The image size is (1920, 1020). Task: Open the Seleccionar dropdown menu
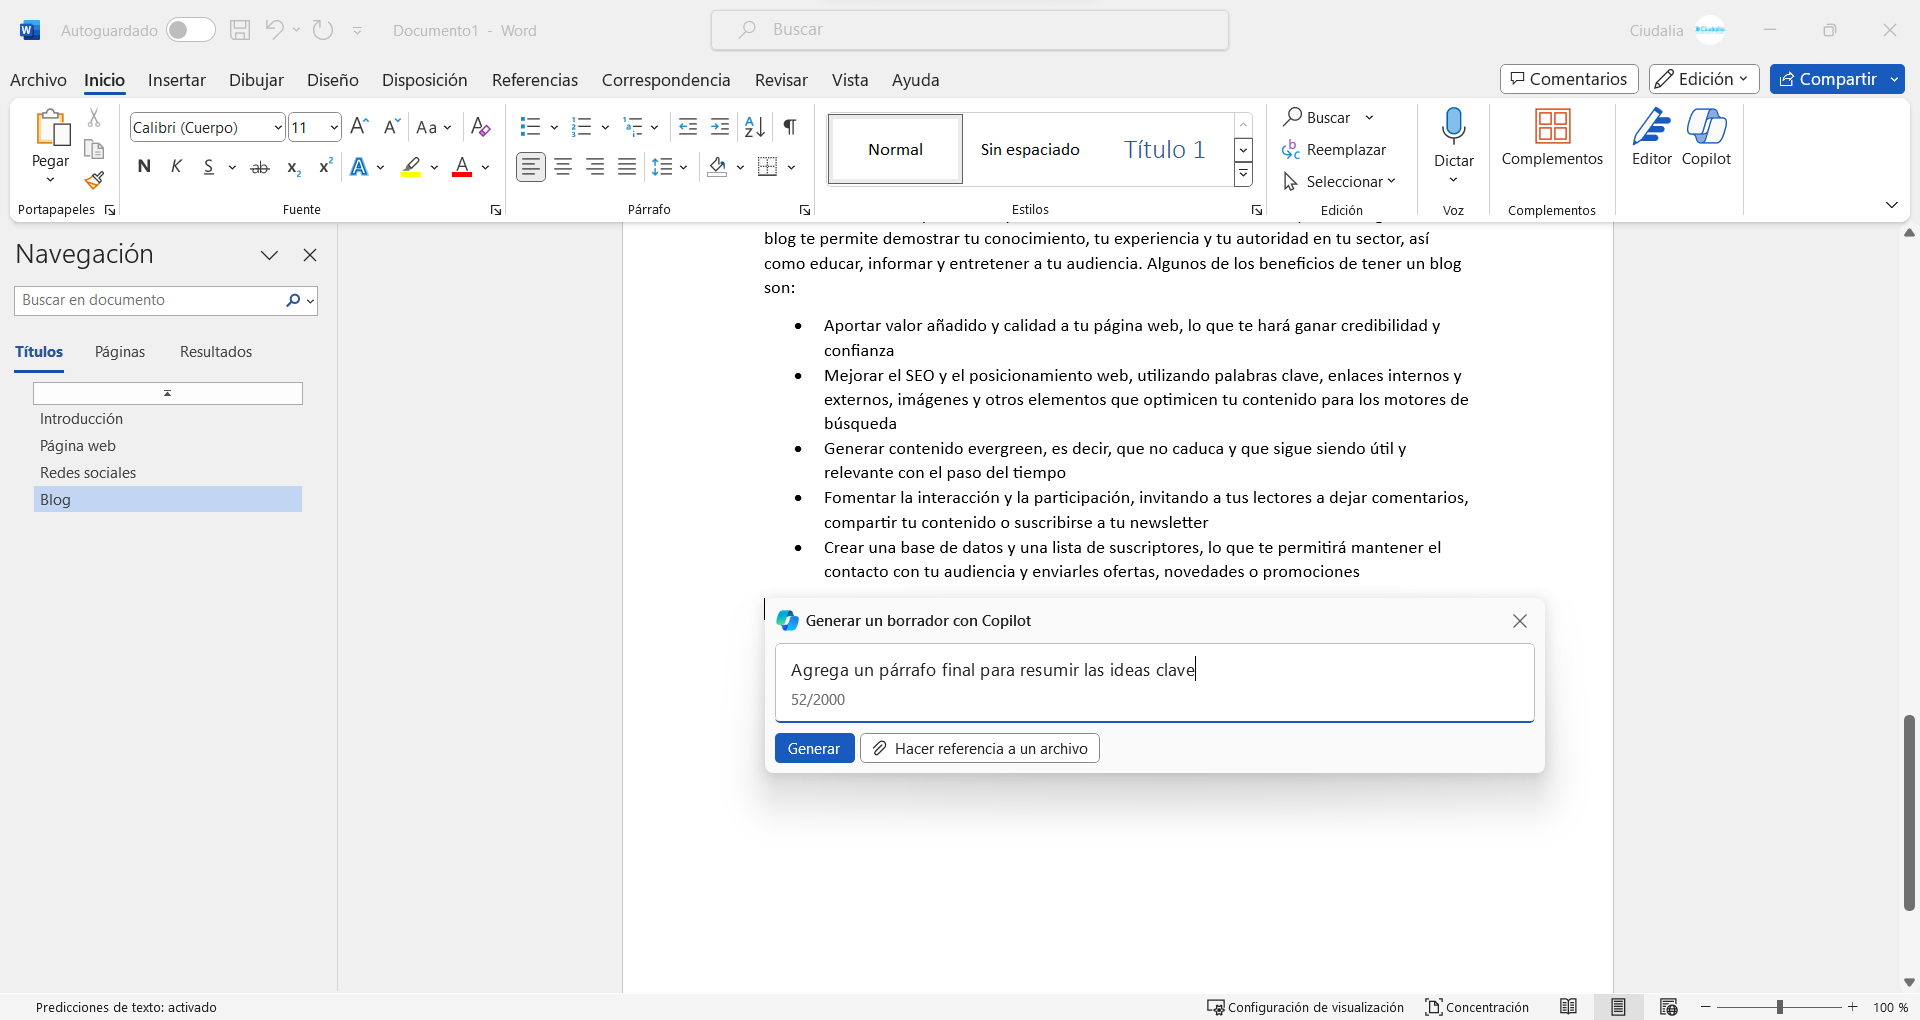coord(1340,181)
